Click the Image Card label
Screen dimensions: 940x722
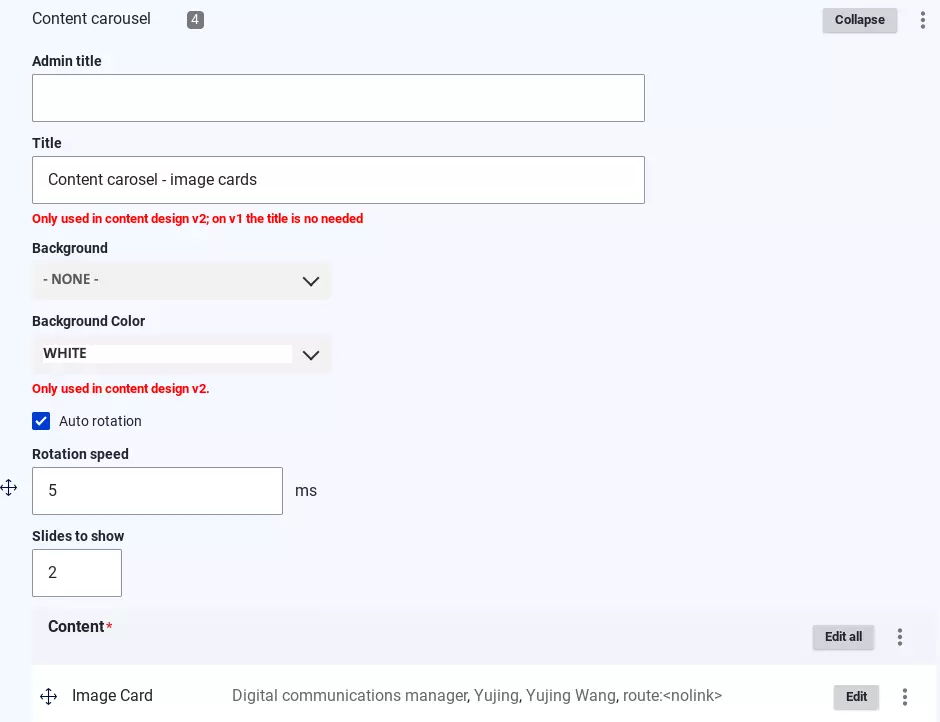tap(112, 696)
